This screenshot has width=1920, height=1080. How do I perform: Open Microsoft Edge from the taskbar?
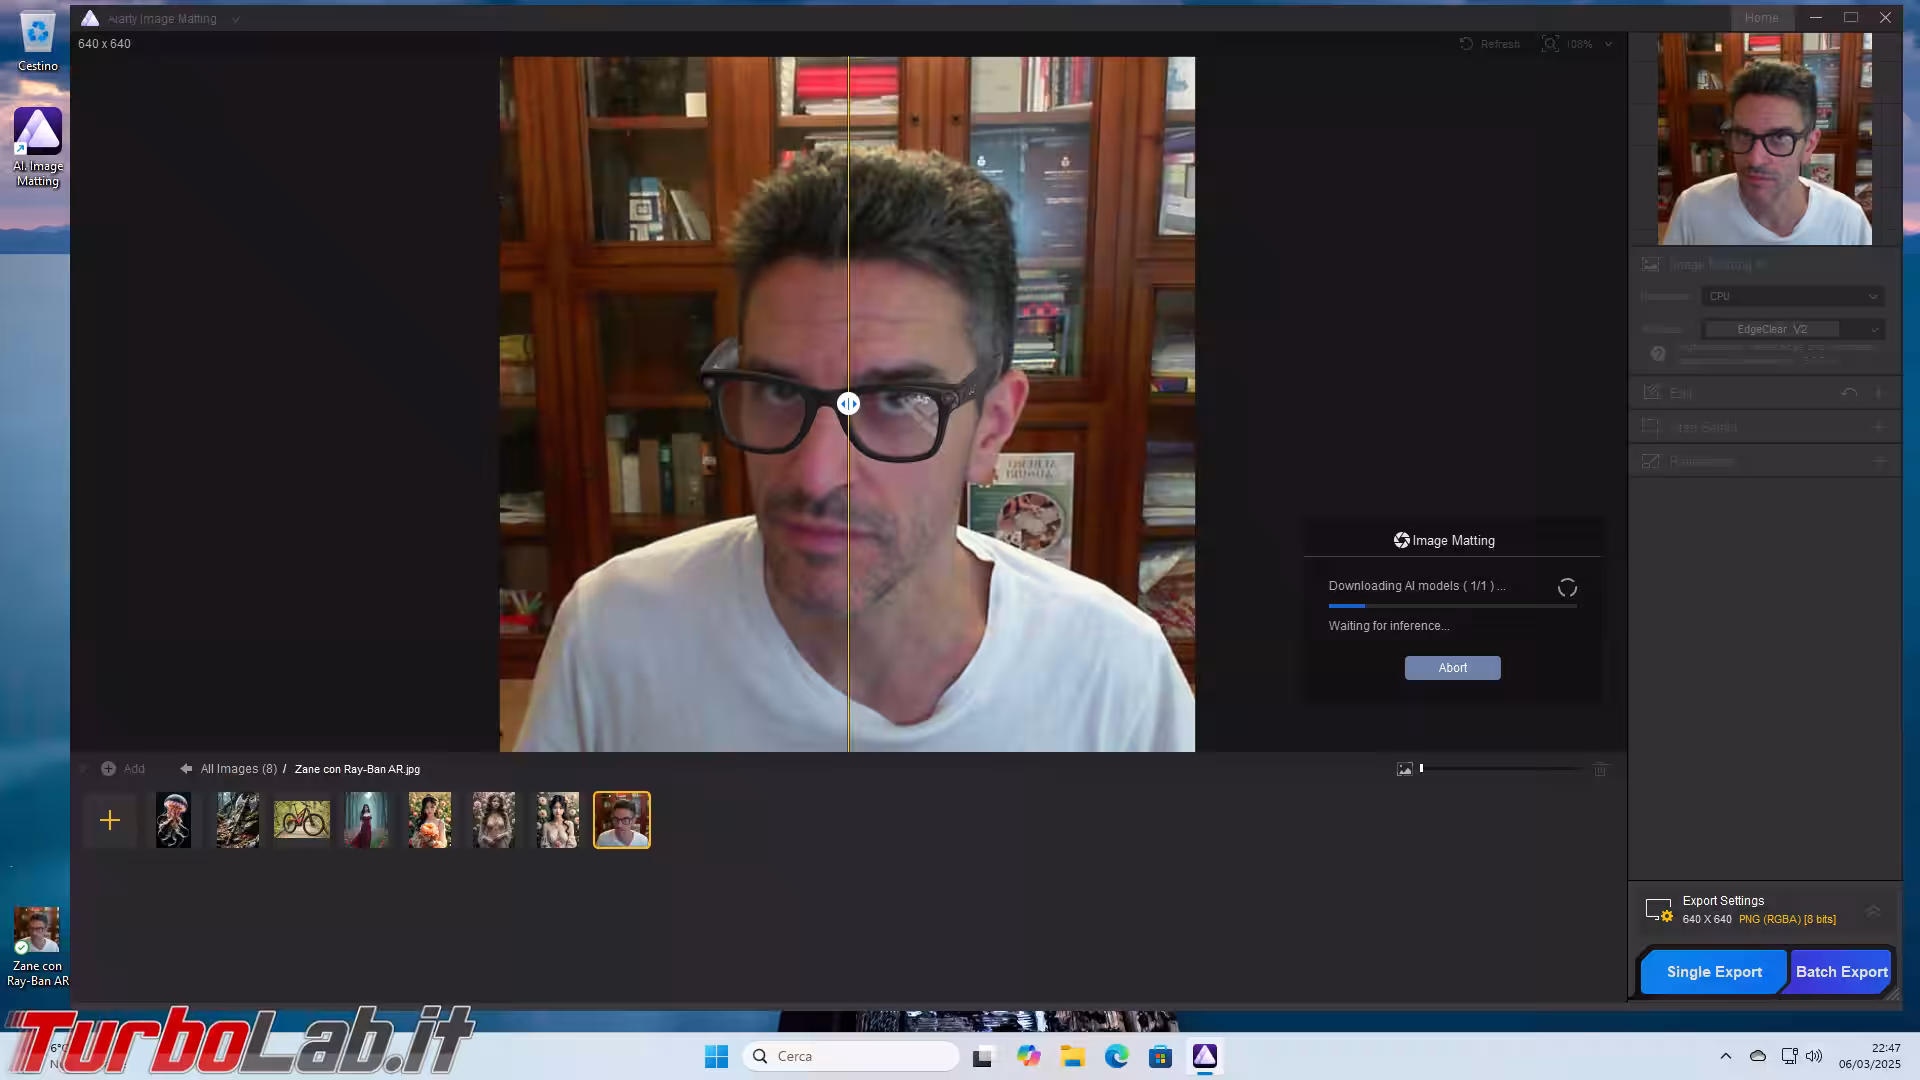click(x=1116, y=1056)
